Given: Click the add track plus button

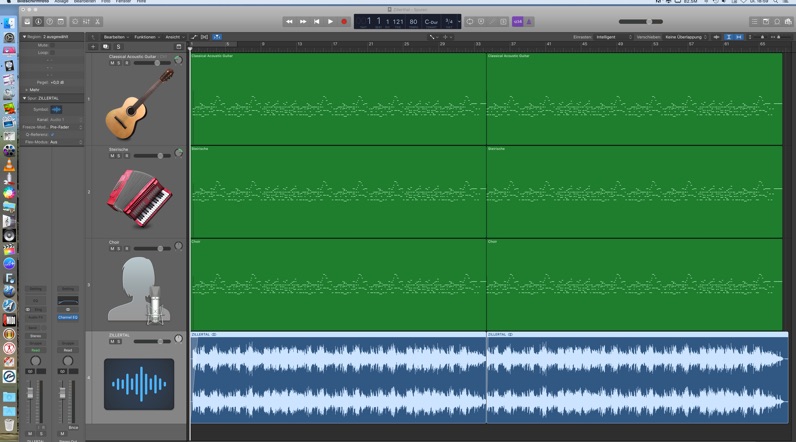Looking at the screenshot, I should (93, 47).
